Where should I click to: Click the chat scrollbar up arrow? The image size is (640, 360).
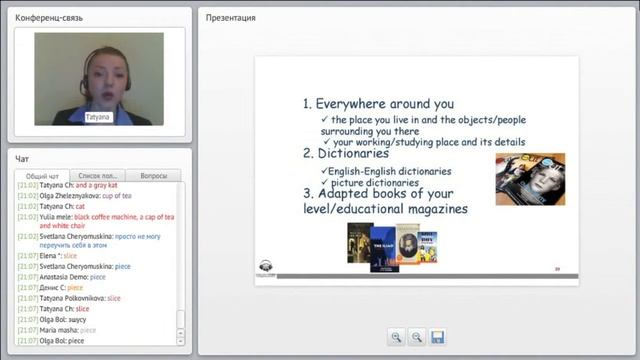[180, 333]
